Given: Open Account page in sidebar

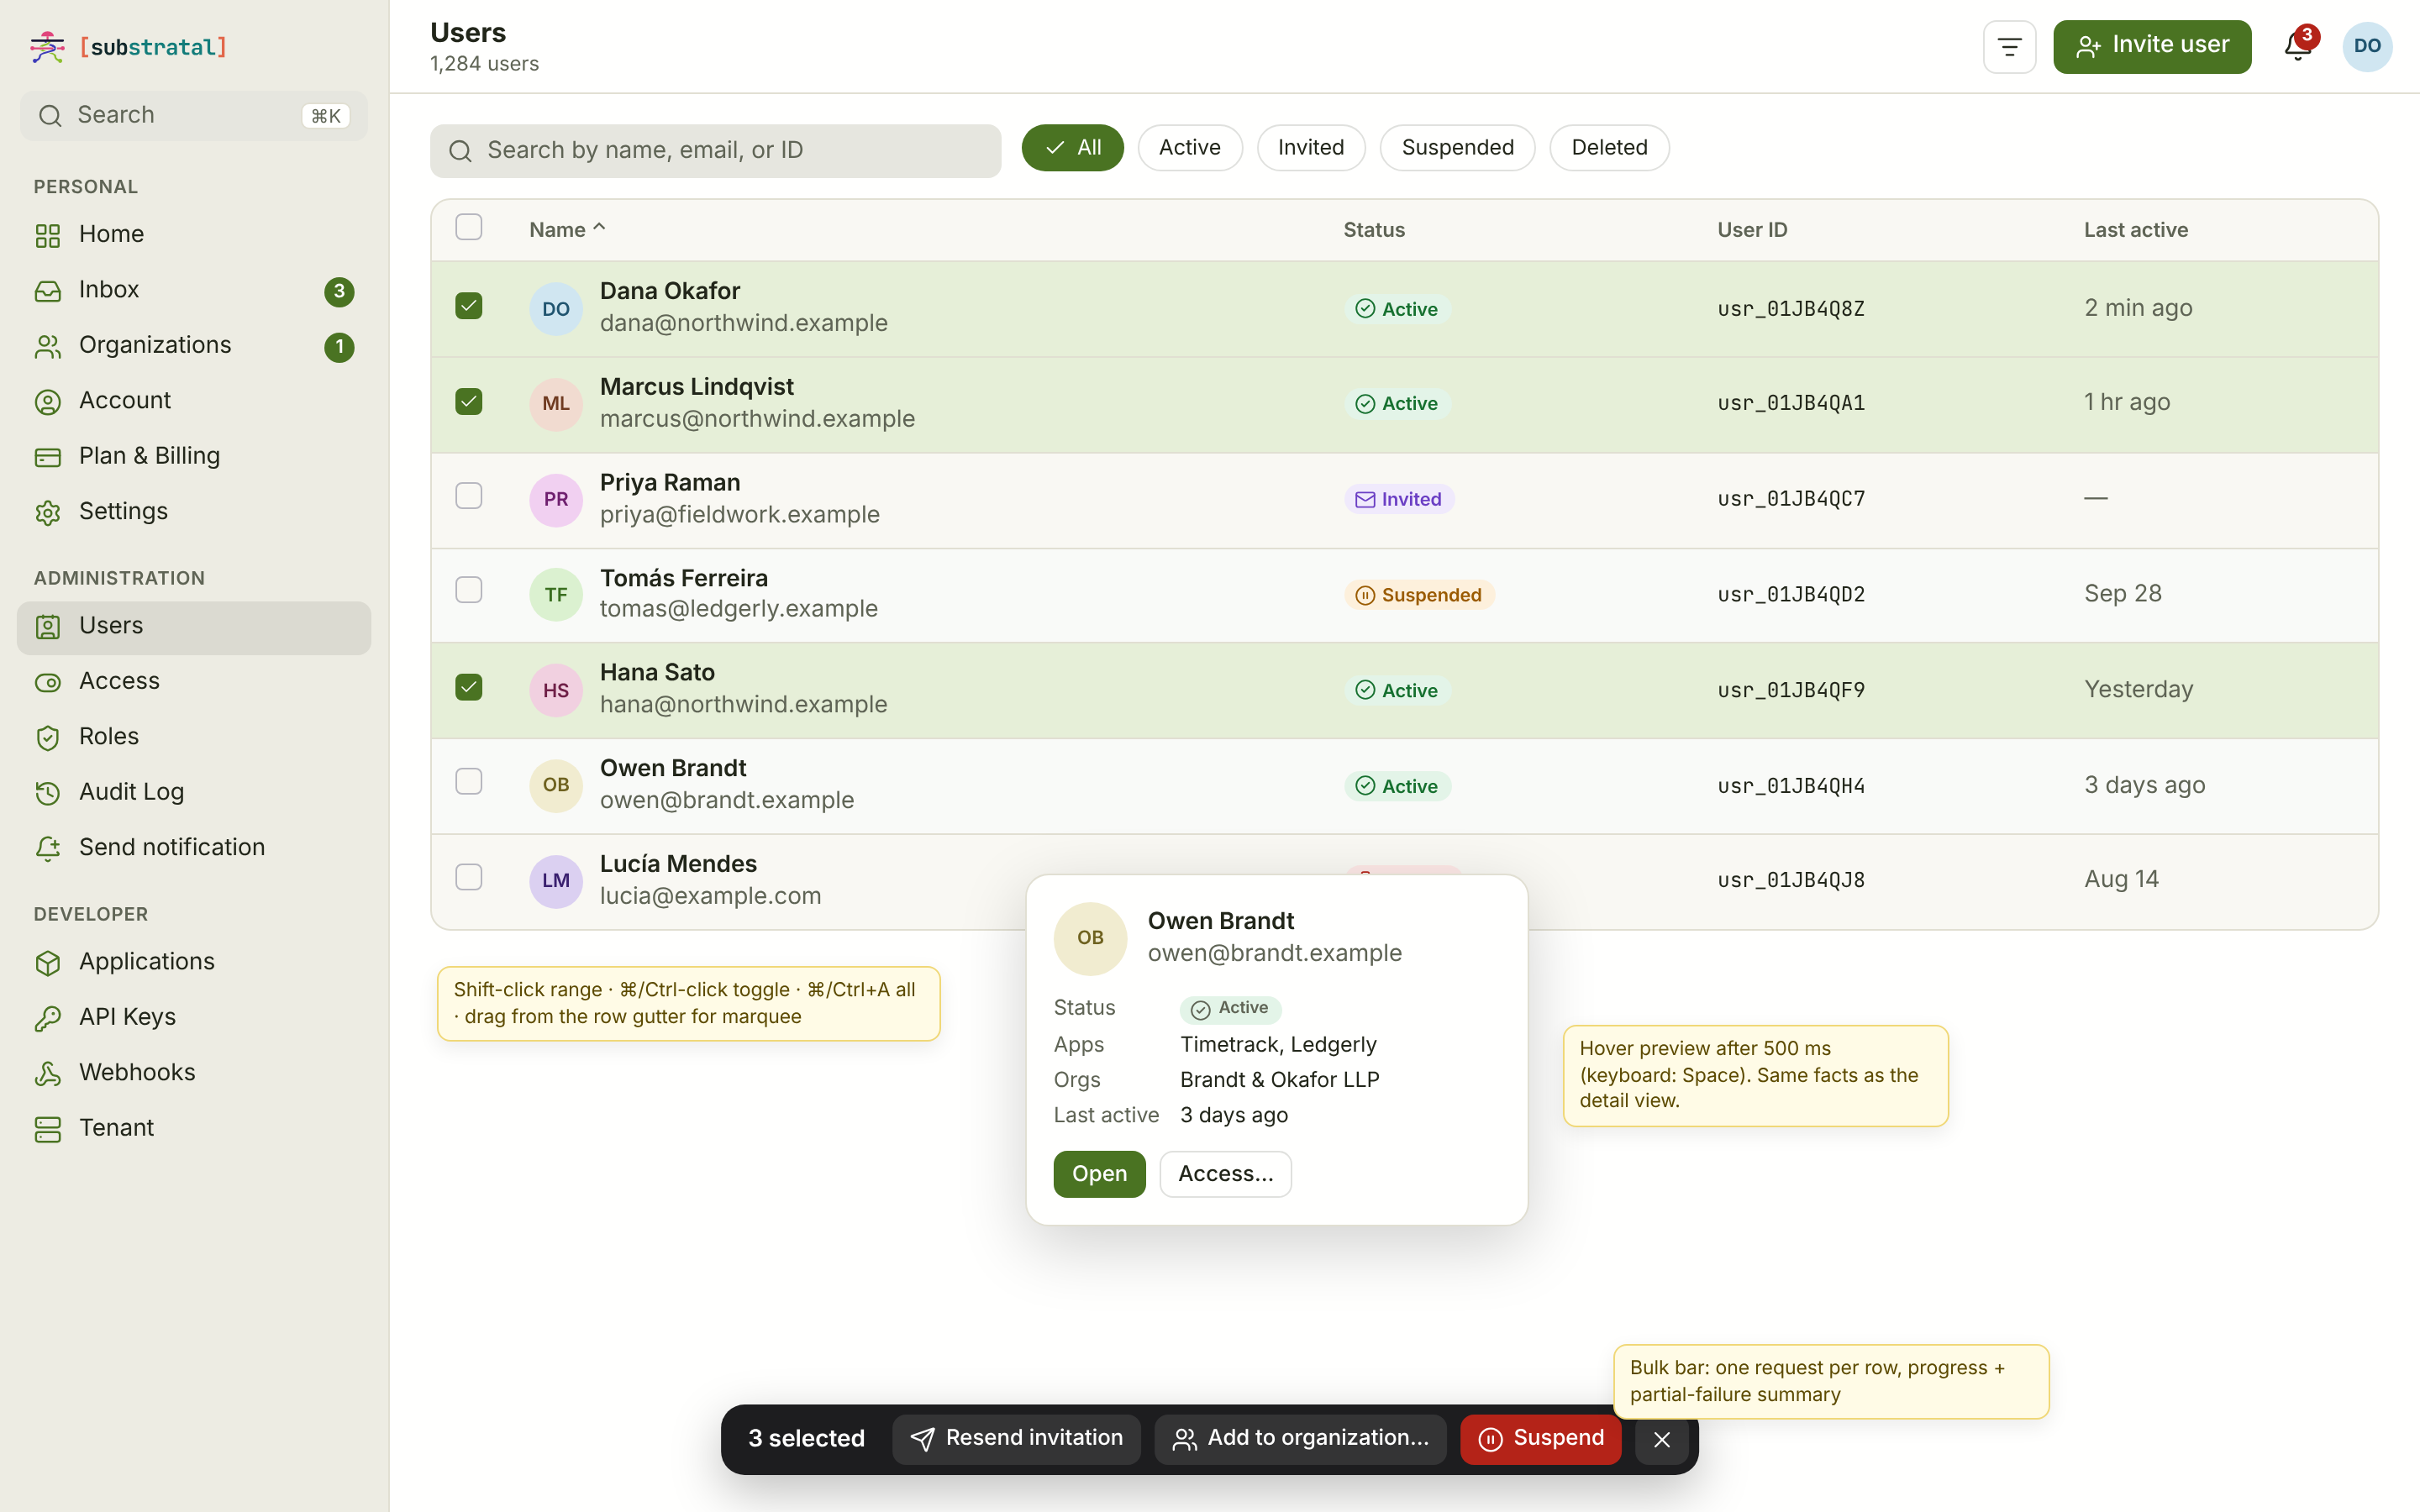Looking at the screenshot, I should 194,401.
